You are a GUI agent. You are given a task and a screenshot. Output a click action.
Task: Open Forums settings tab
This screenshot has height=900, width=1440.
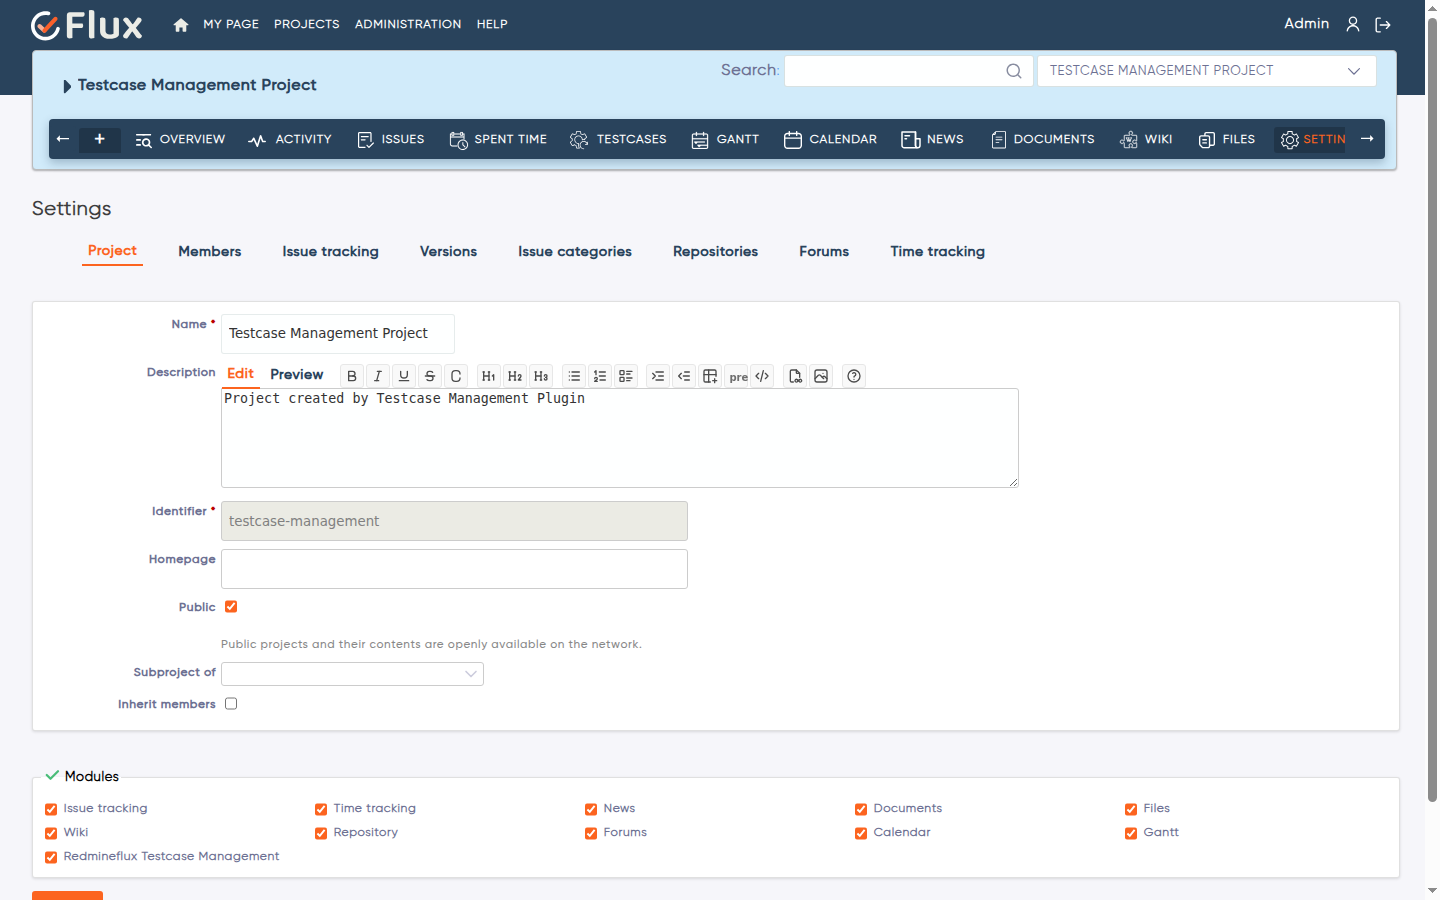pos(824,252)
